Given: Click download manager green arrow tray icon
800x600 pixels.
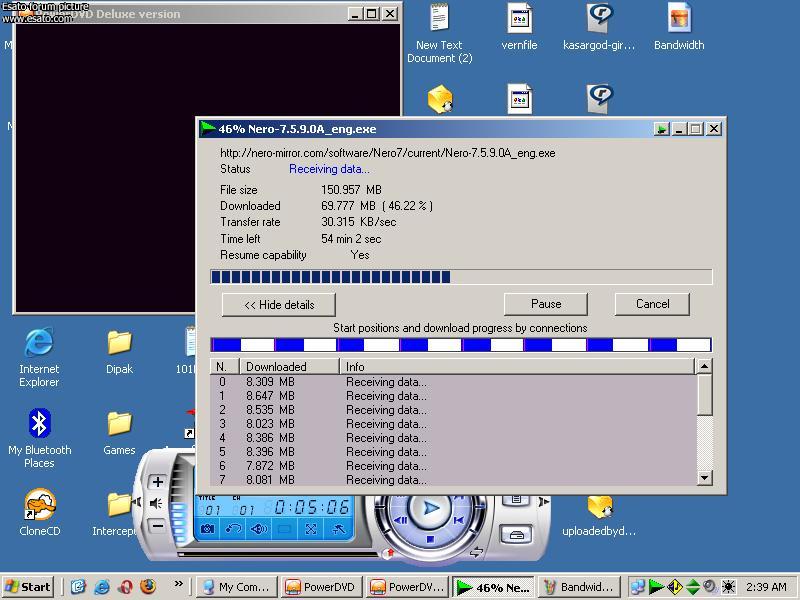Looking at the screenshot, I should coord(656,587).
